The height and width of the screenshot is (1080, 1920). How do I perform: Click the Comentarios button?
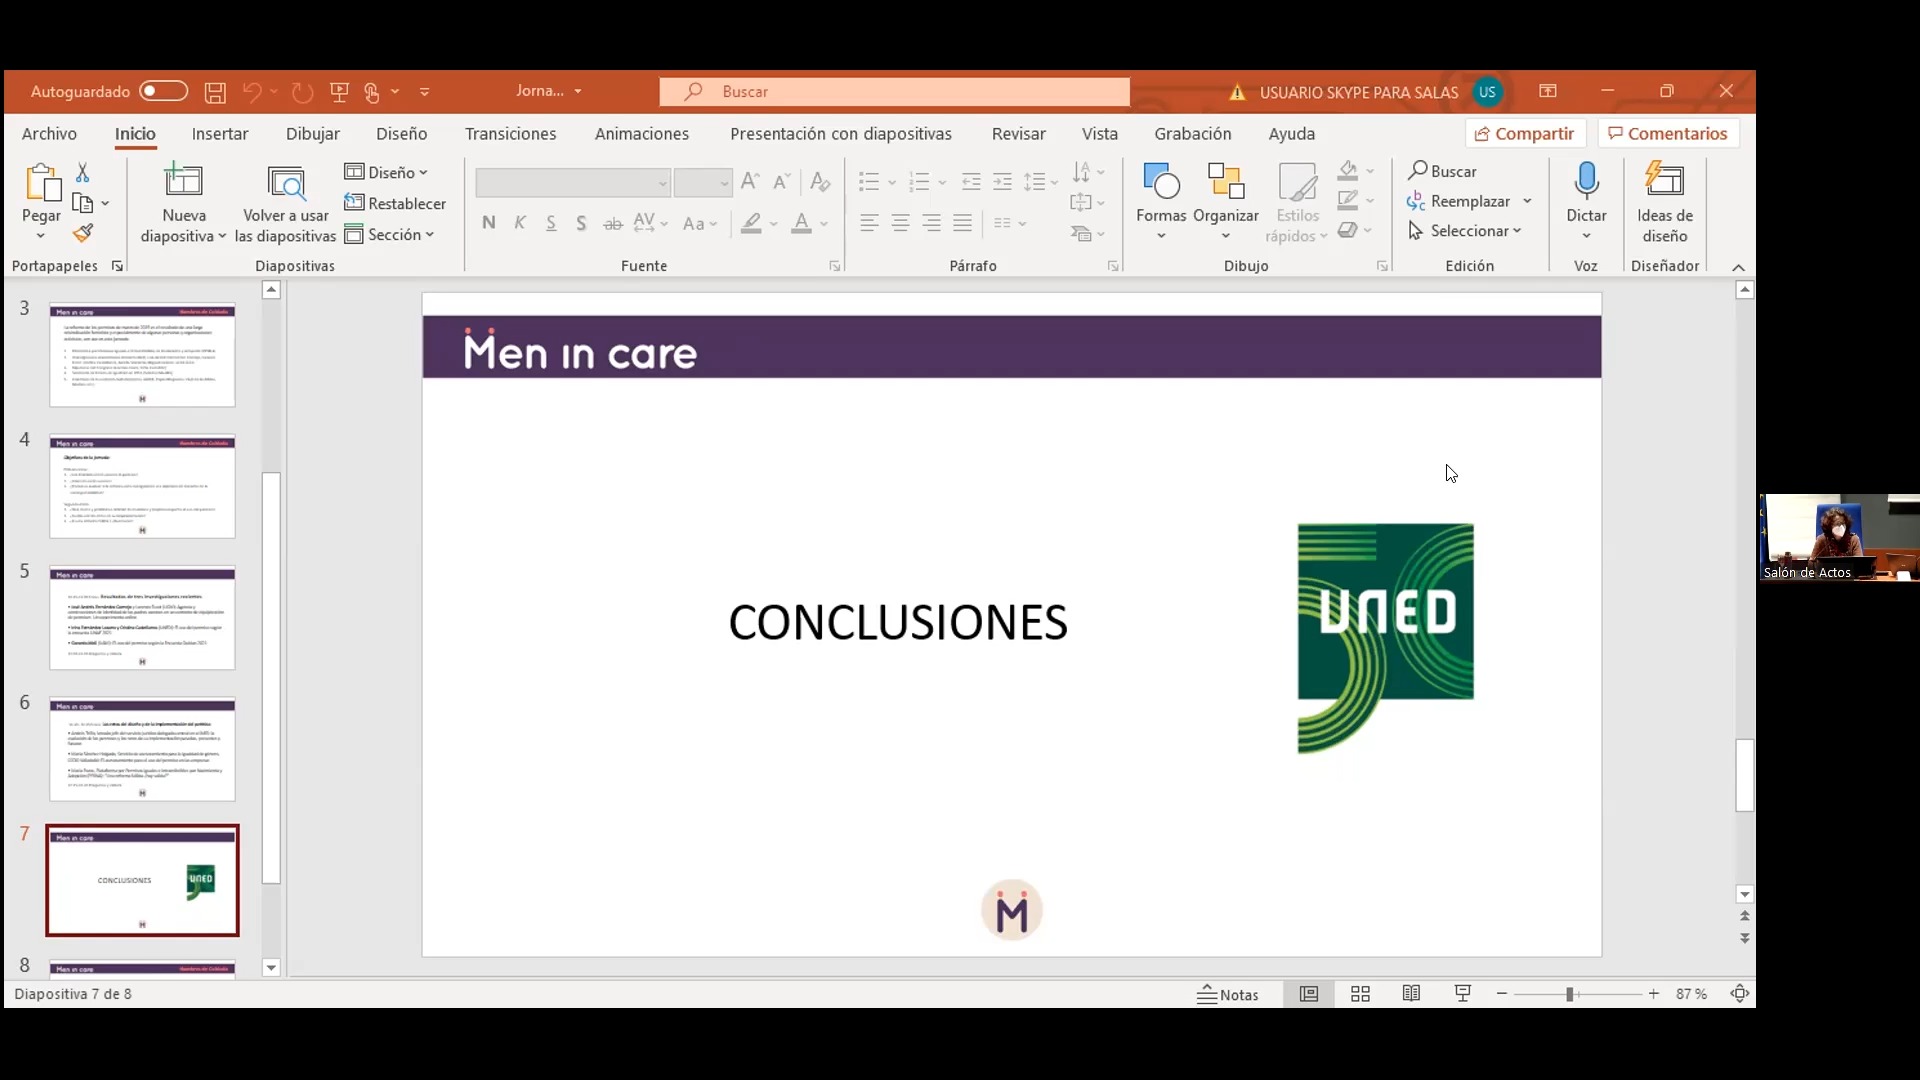click(1668, 134)
